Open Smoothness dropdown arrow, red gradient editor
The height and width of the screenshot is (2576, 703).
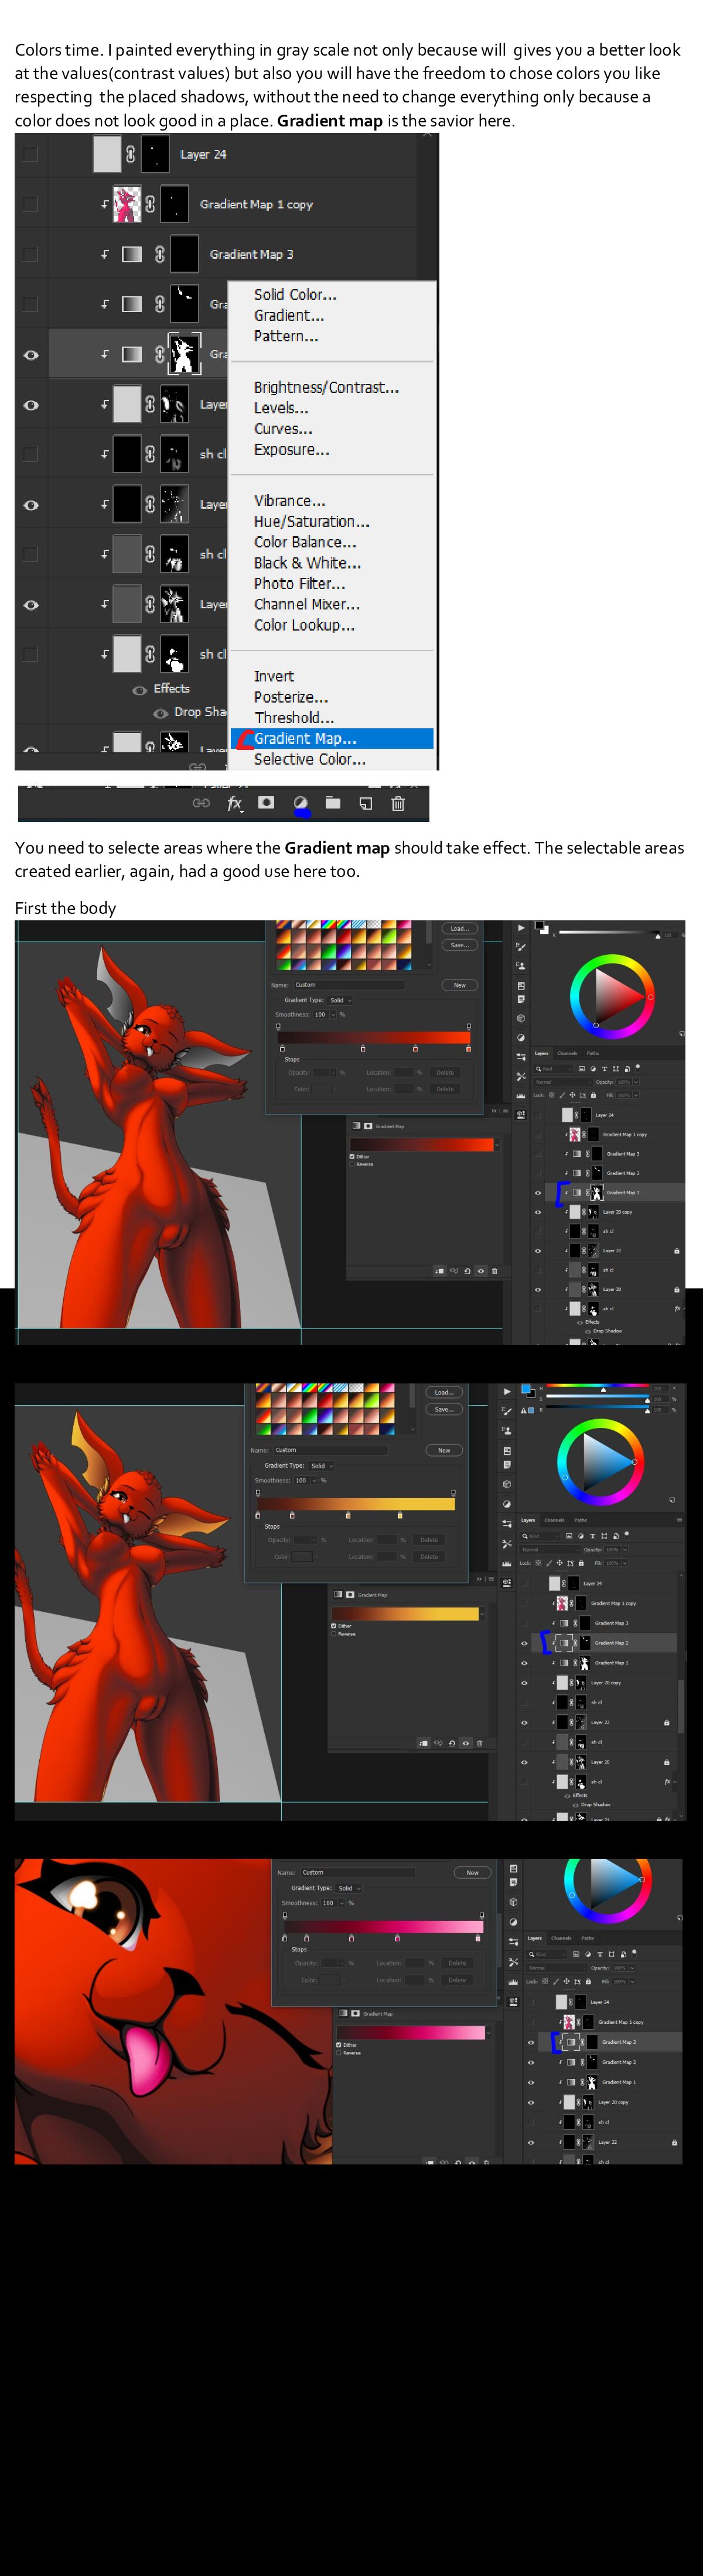pos(333,1015)
